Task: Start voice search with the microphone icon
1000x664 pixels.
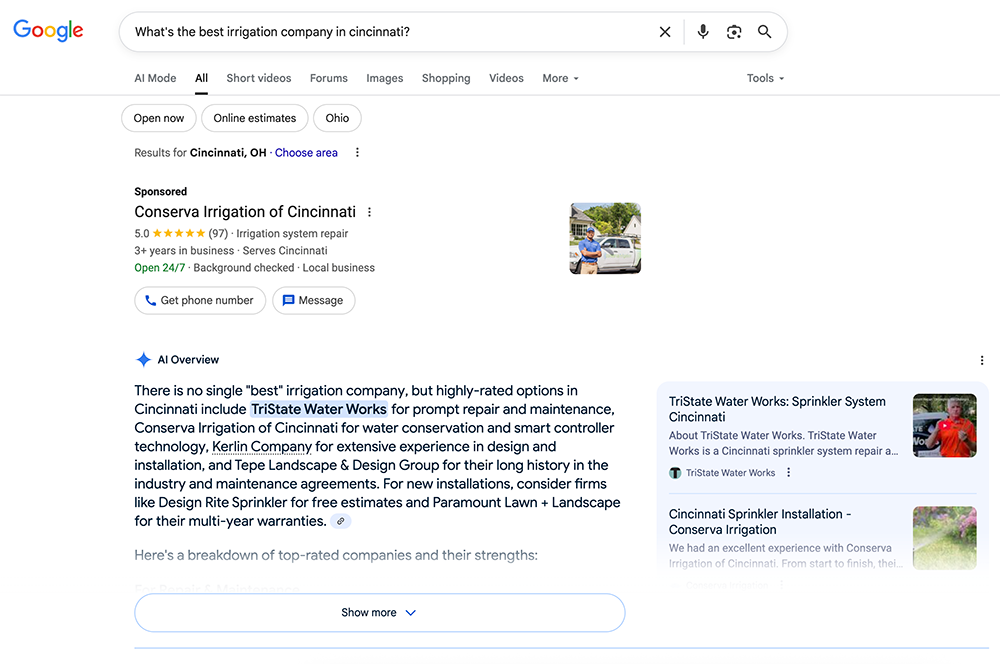Action: (703, 32)
